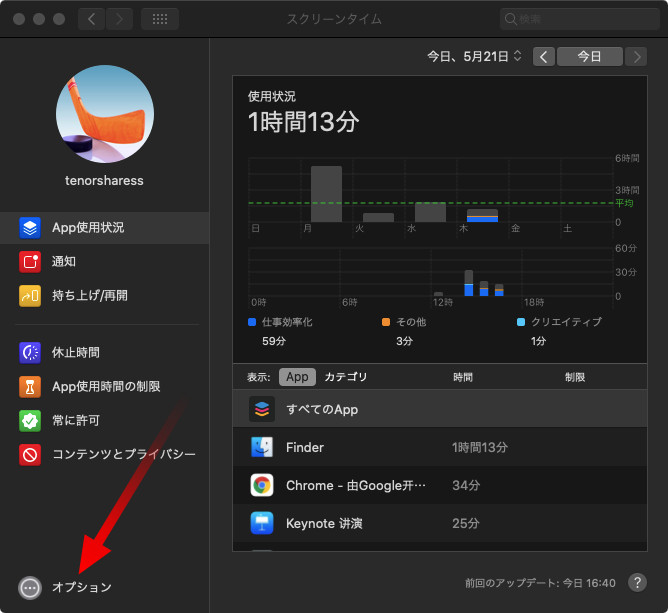Click the 前回のアップデート status text
The width and height of the screenshot is (668, 613).
click(540, 583)
